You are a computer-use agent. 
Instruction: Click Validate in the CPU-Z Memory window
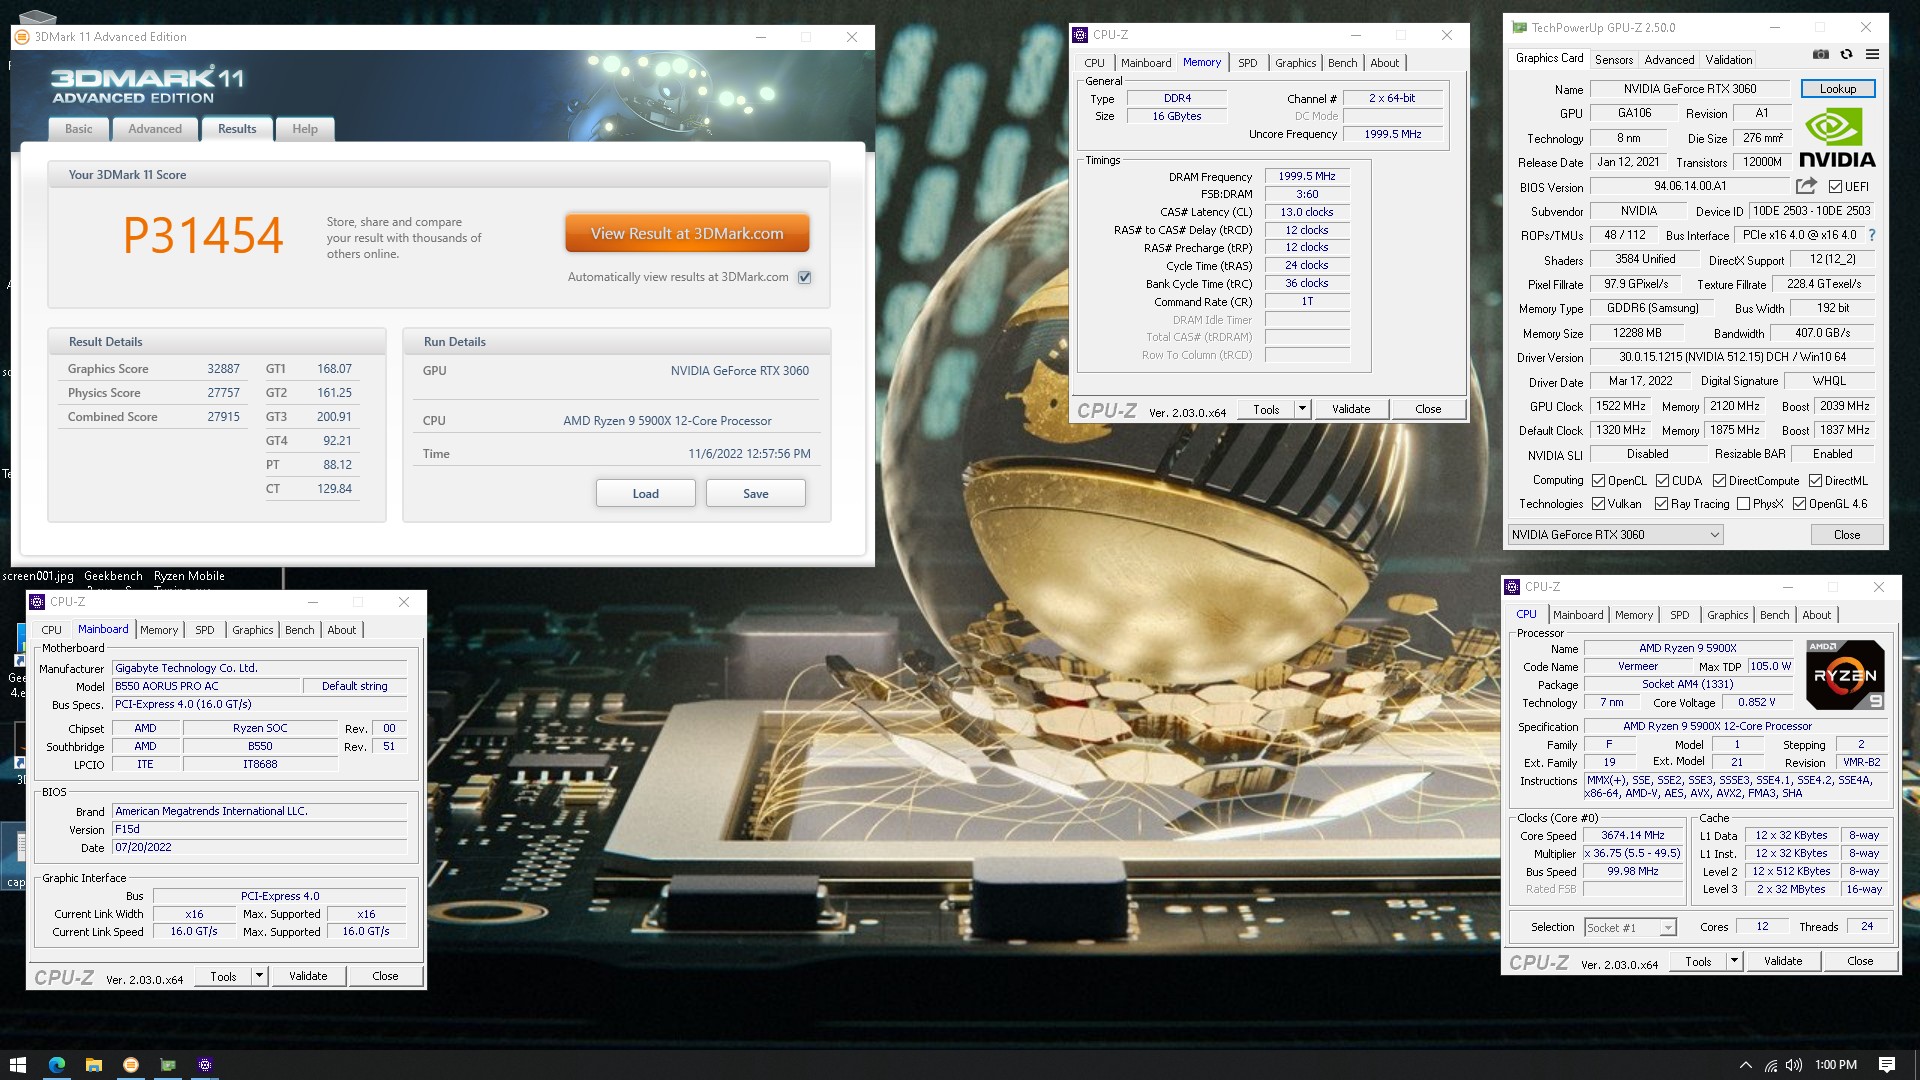pyautogui.click(x=1350, y=409)
